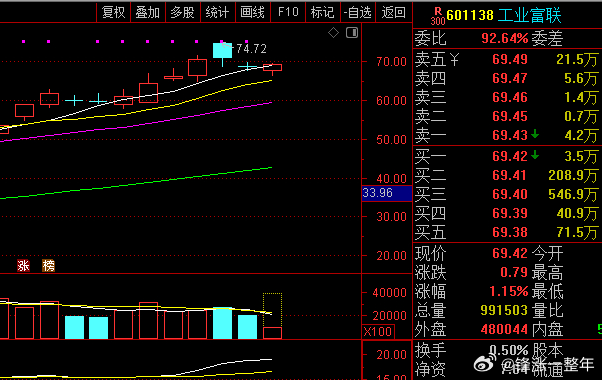Image resolution: width=602 pixels, height=380 pixels.
Task: Open the 标记 marking menu
Action: tap(323, 12)
